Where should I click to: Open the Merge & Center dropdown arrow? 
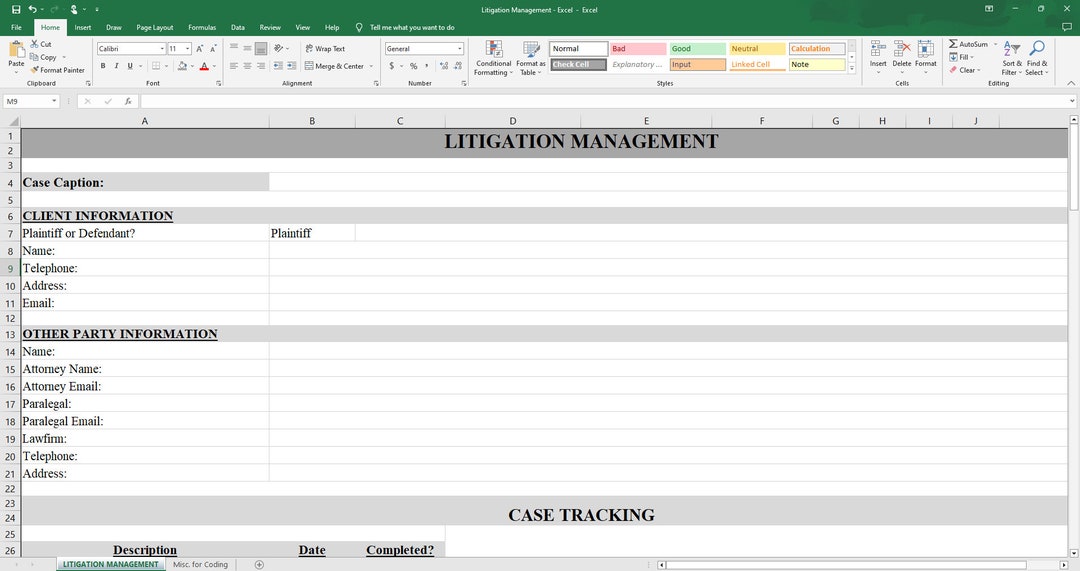pos(371,66)
